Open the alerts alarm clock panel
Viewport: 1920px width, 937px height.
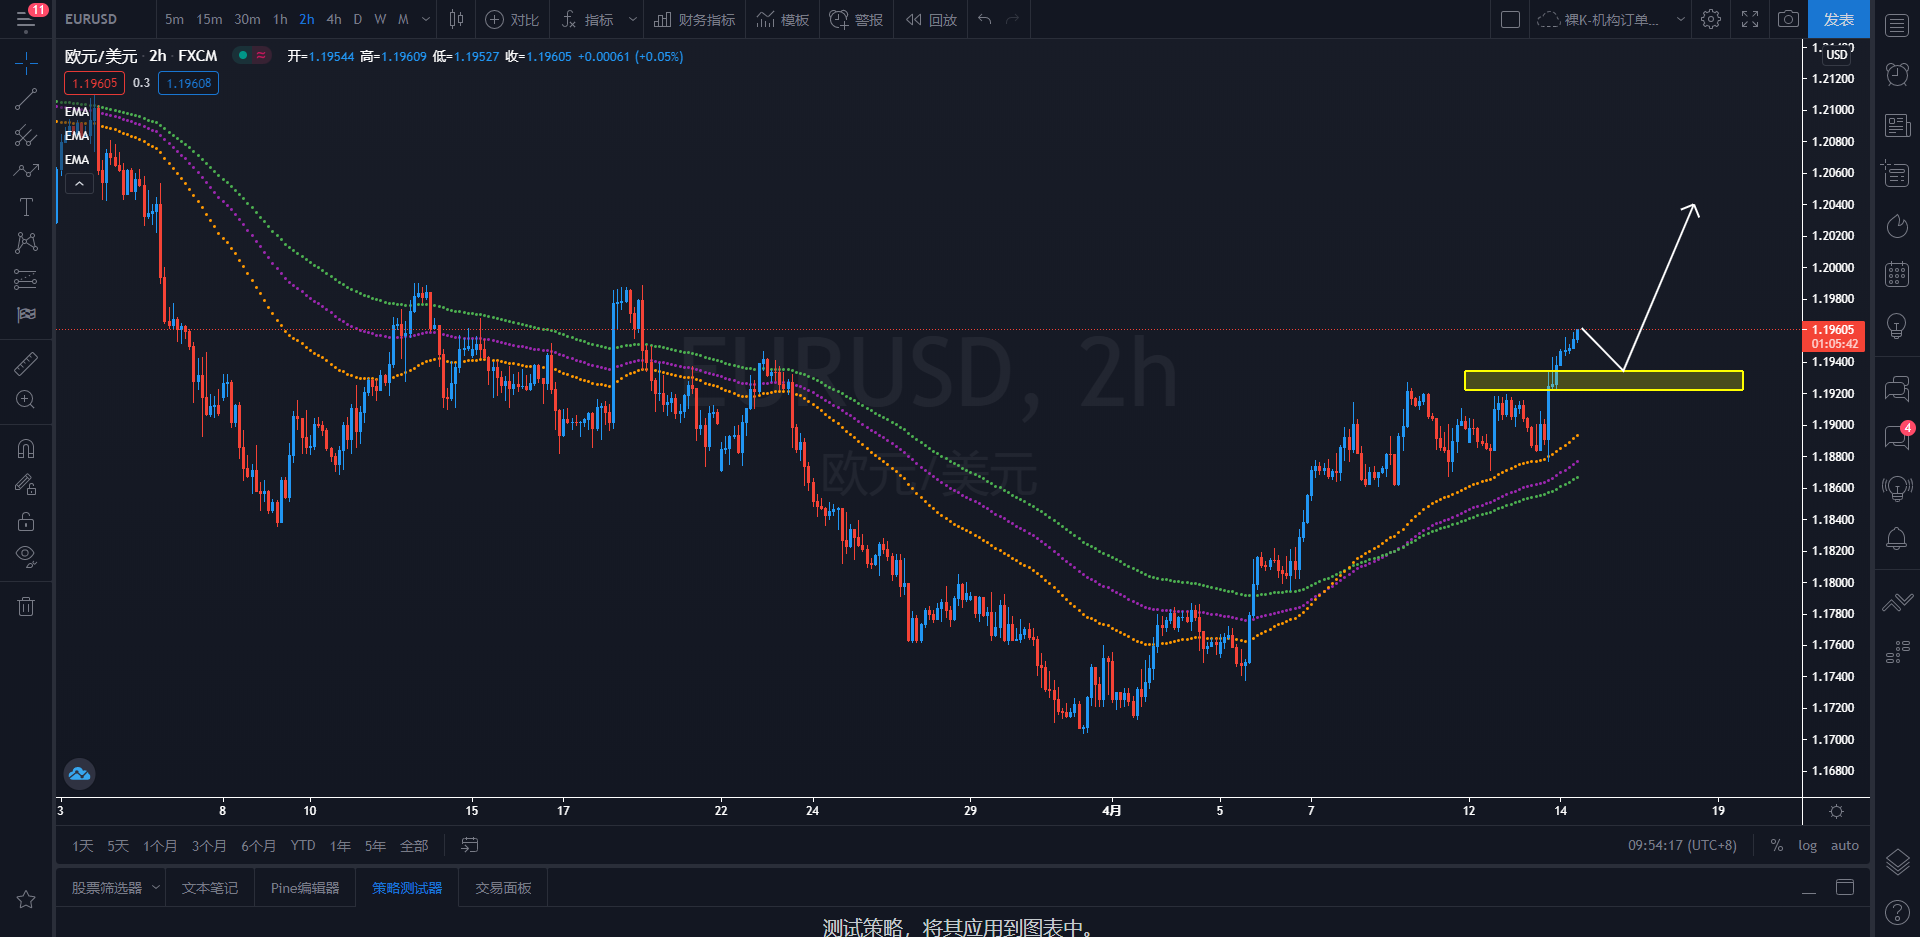click(1897, 74)
